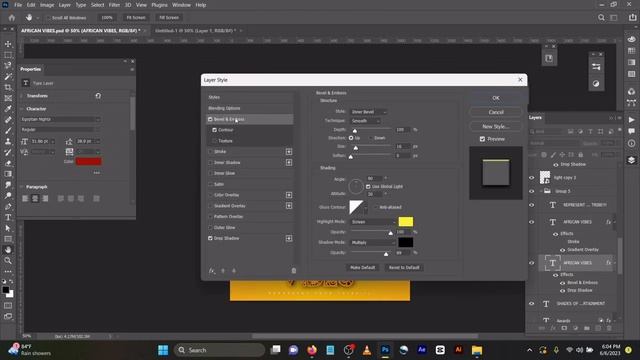Select the Zoom tool in toolbar
The width and height of the screenshot is (640, 360).
pos(8,260)
